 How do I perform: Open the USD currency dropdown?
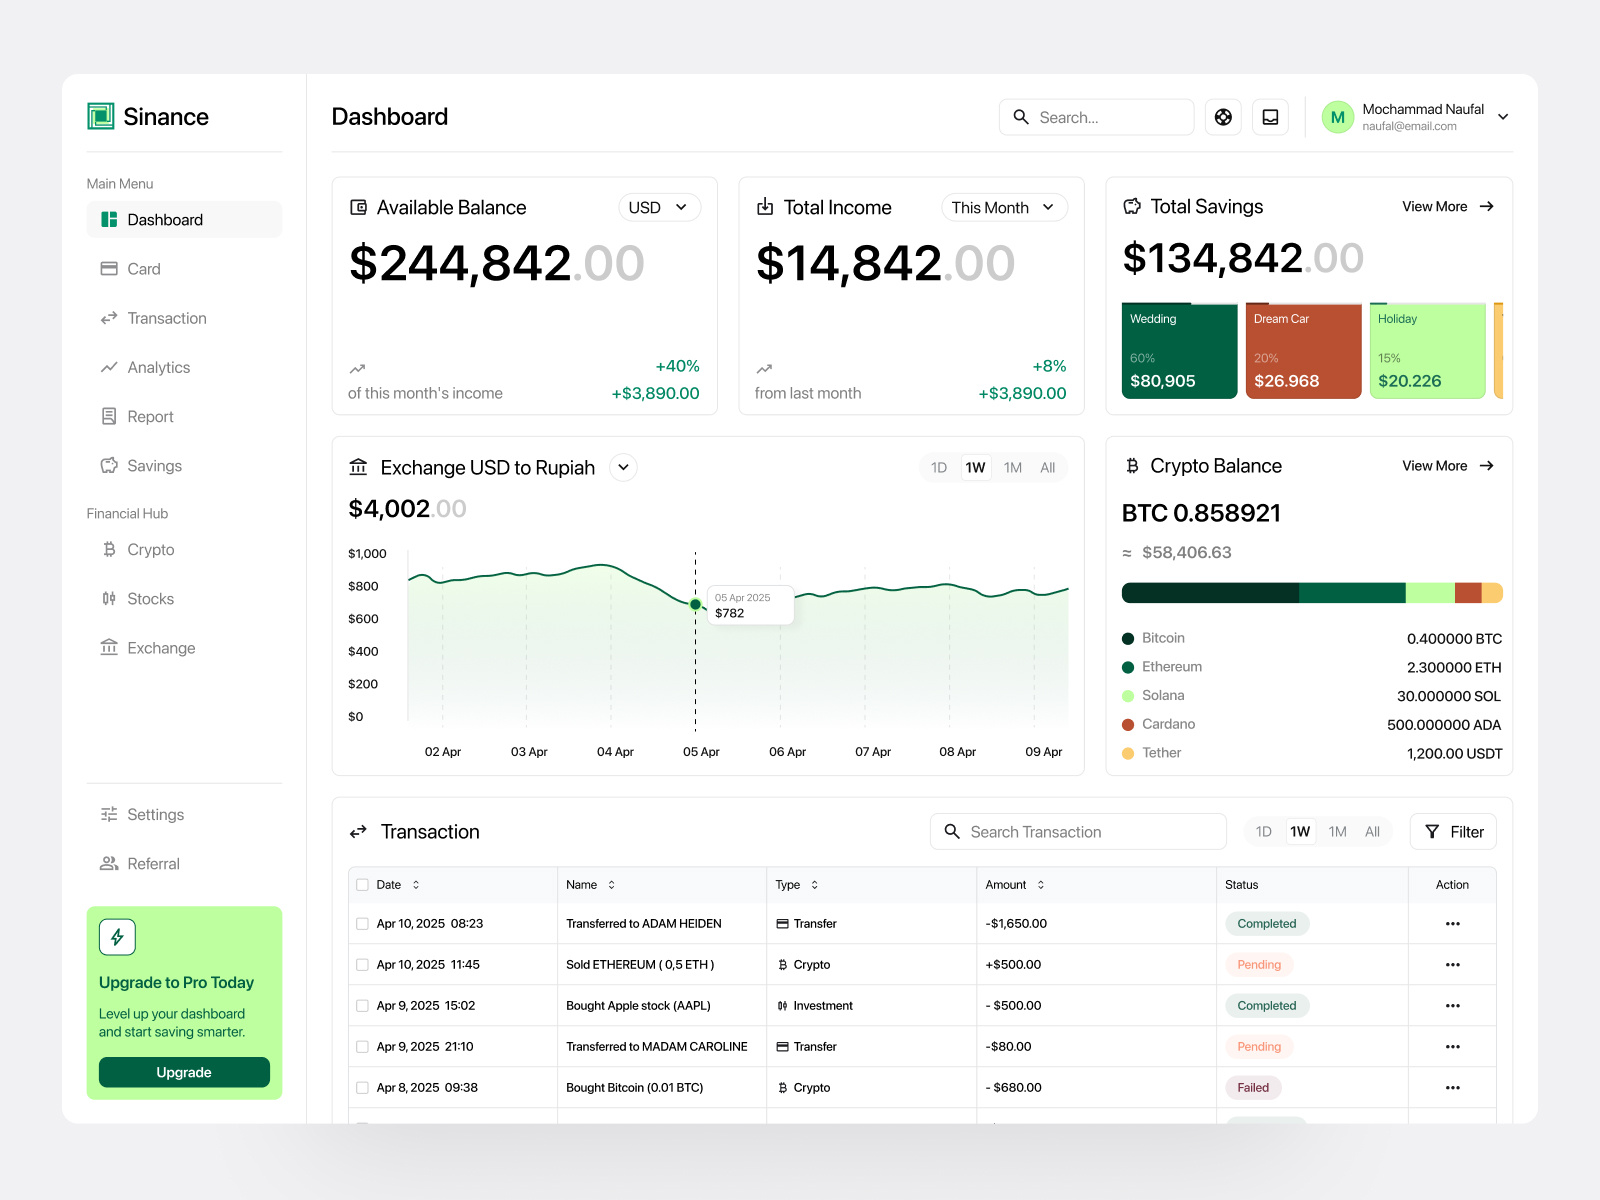pyautogui.click(x=659, y=207)
